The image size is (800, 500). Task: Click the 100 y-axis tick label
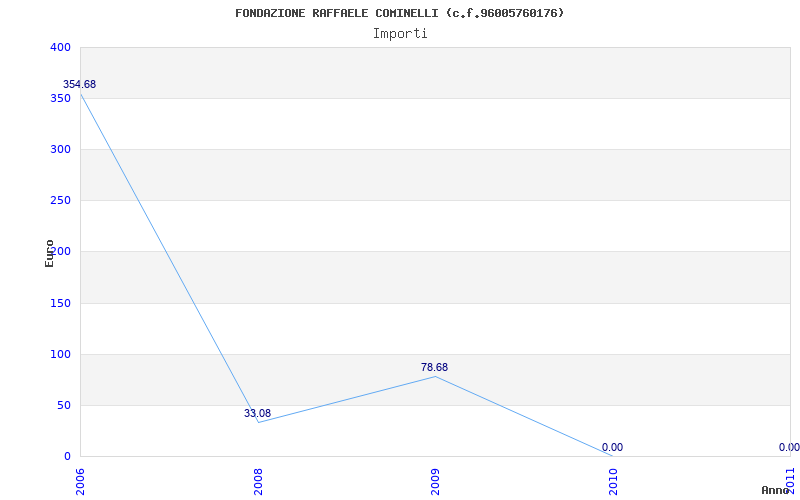(60, 355)
